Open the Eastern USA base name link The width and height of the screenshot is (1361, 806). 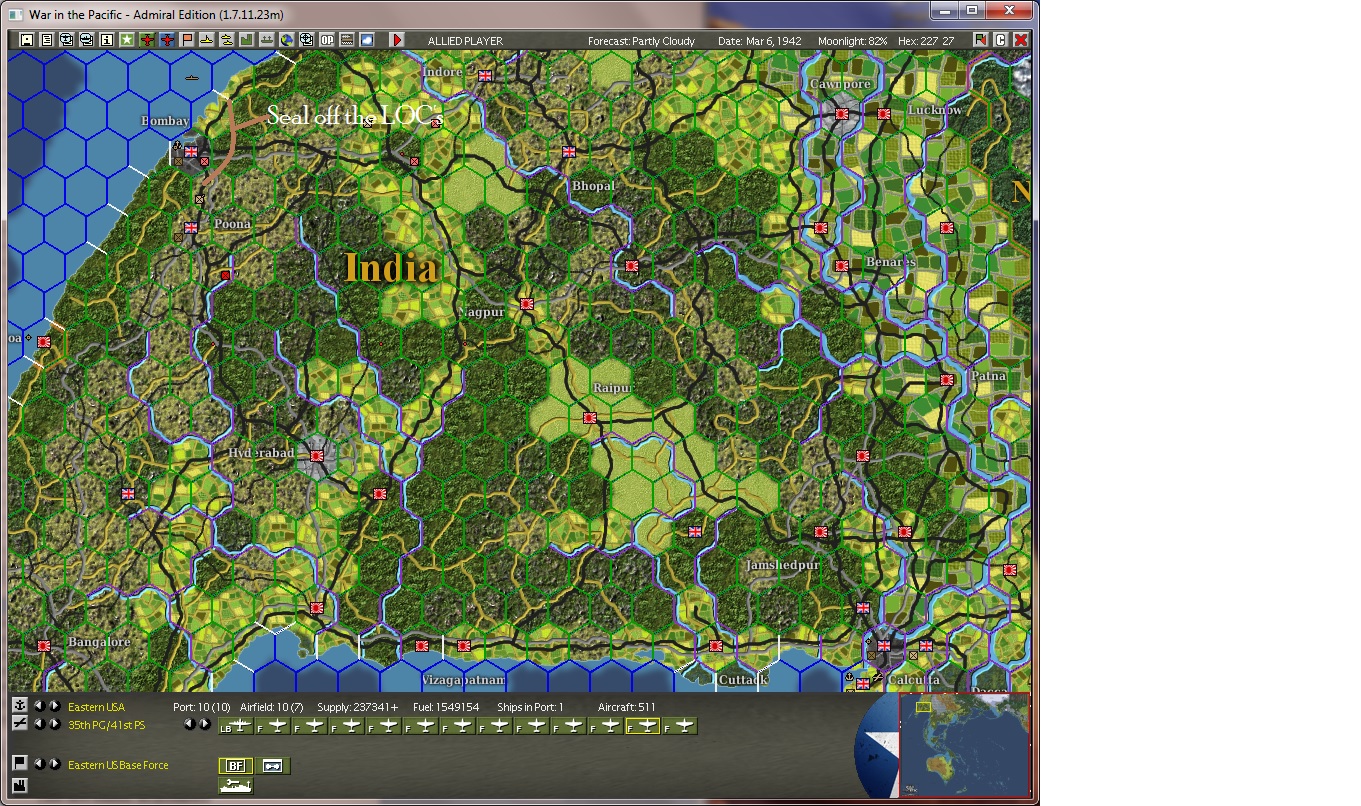pyautogui.click(x=97, y=707)
